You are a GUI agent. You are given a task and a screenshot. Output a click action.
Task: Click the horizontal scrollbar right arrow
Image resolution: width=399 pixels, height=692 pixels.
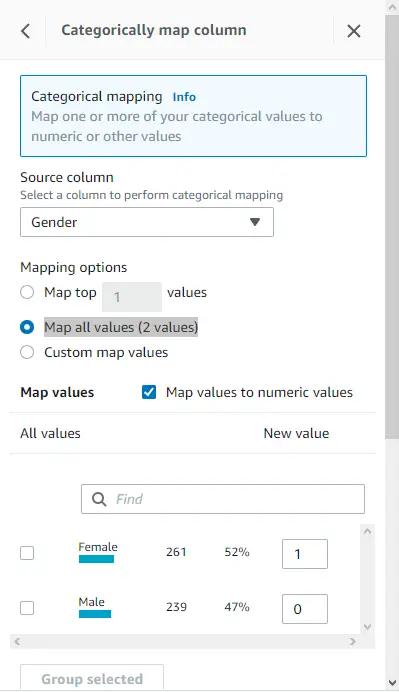tap(352, 641)
